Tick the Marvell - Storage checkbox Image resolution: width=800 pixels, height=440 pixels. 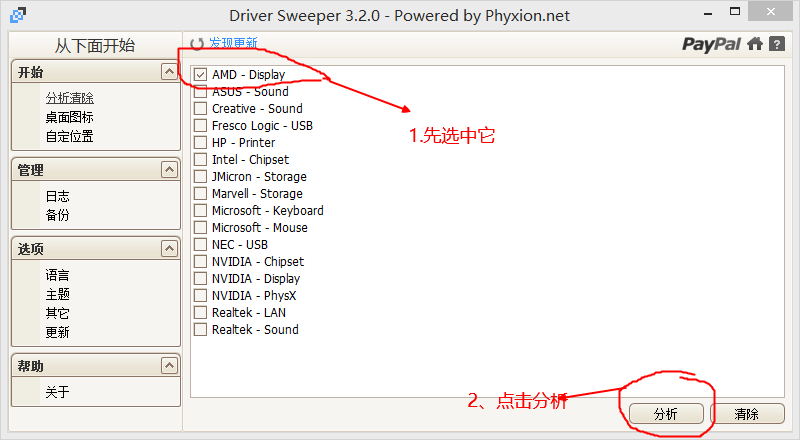201,193
